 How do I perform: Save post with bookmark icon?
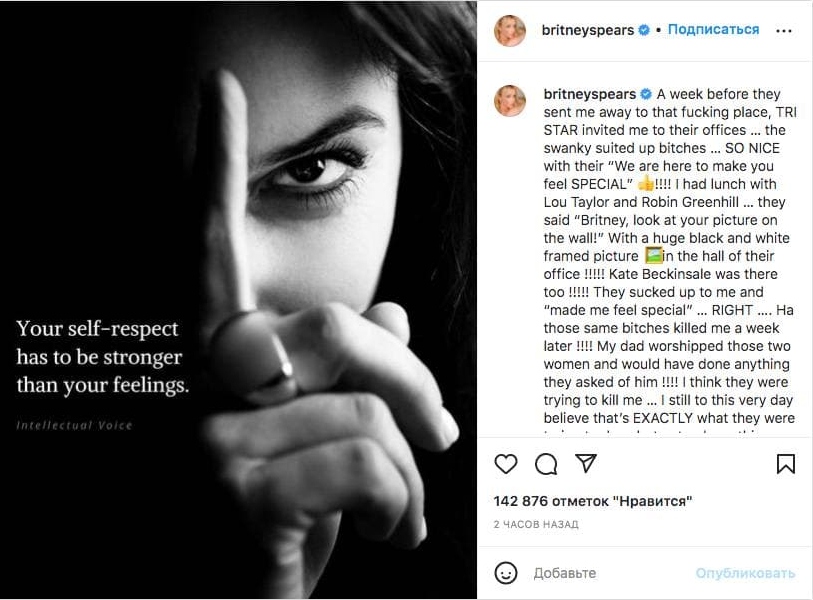coord(786,464)
